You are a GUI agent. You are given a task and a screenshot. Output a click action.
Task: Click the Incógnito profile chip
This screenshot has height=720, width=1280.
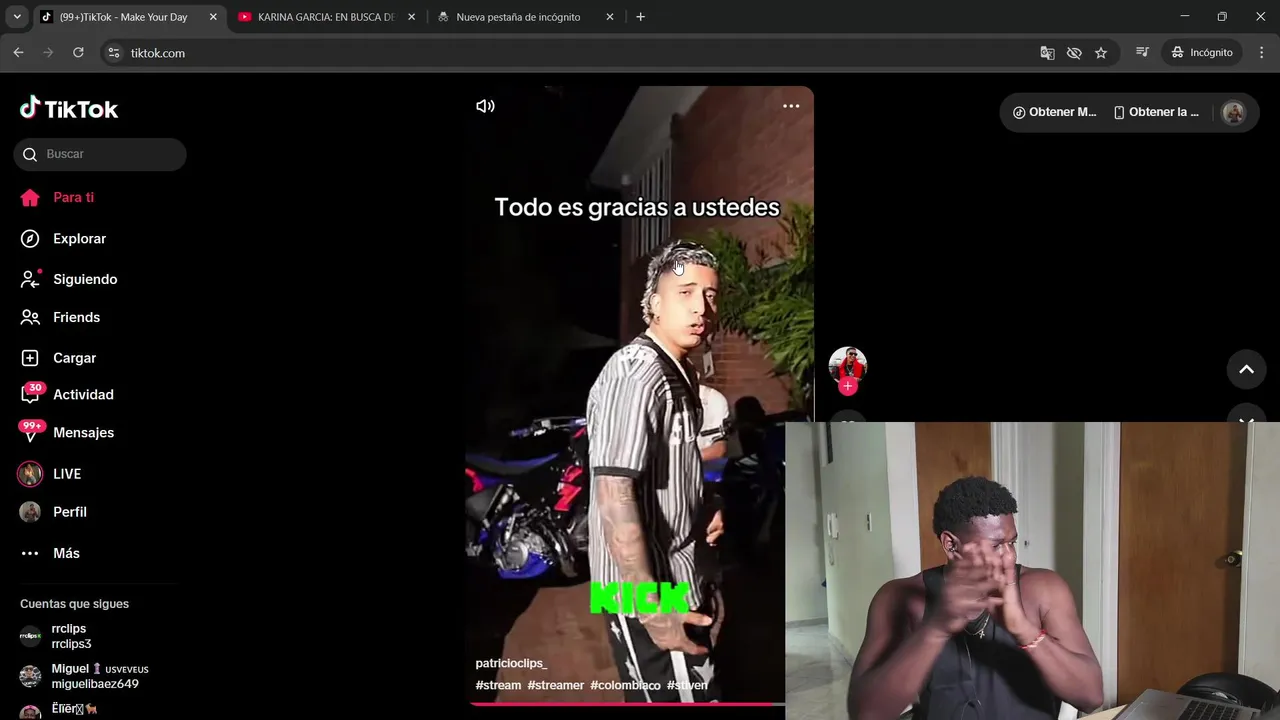tap(1203, 52)
